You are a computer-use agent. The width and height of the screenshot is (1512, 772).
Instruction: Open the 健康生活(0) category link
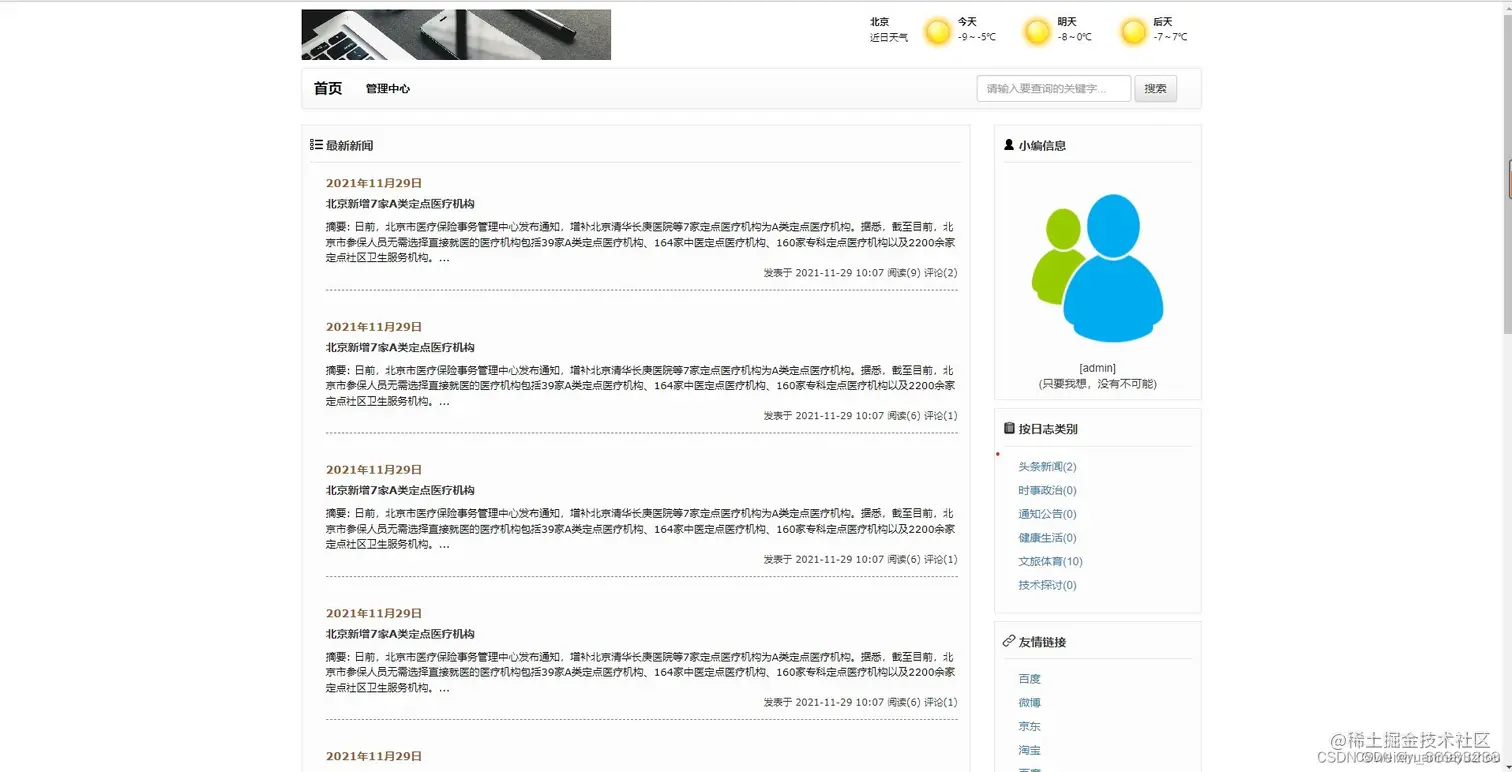[1047, 538]
